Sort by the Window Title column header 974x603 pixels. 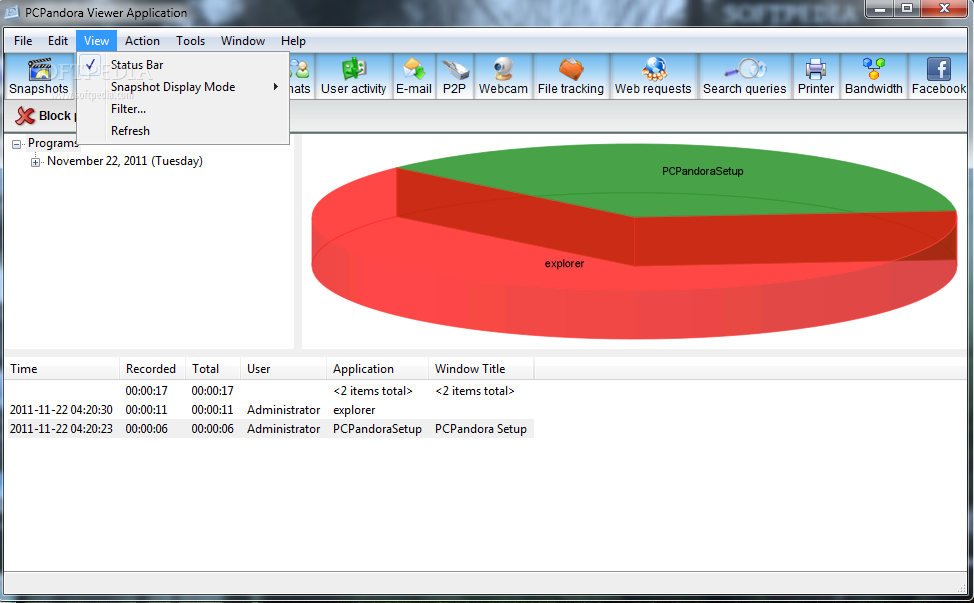481,369
